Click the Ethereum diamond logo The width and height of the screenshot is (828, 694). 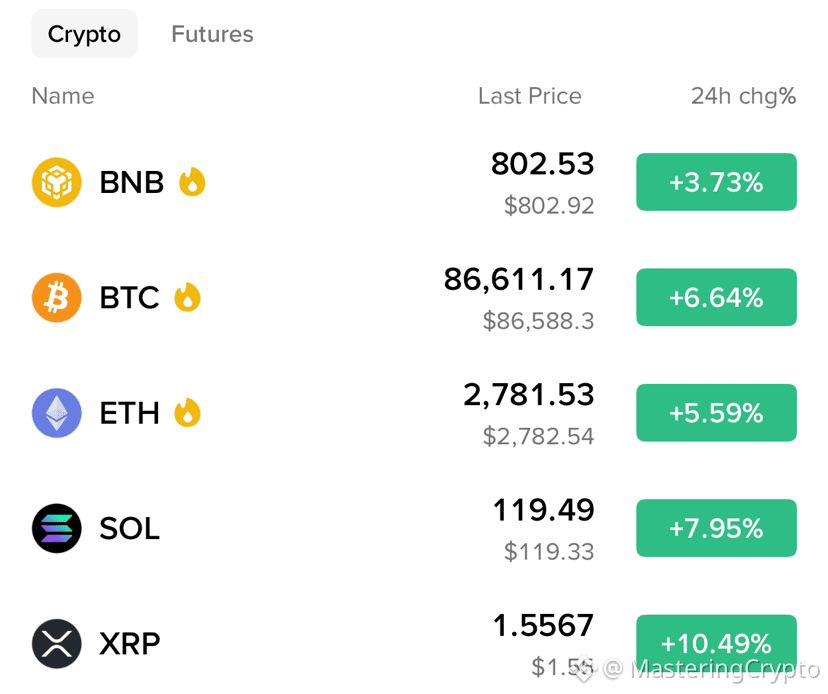57,412
